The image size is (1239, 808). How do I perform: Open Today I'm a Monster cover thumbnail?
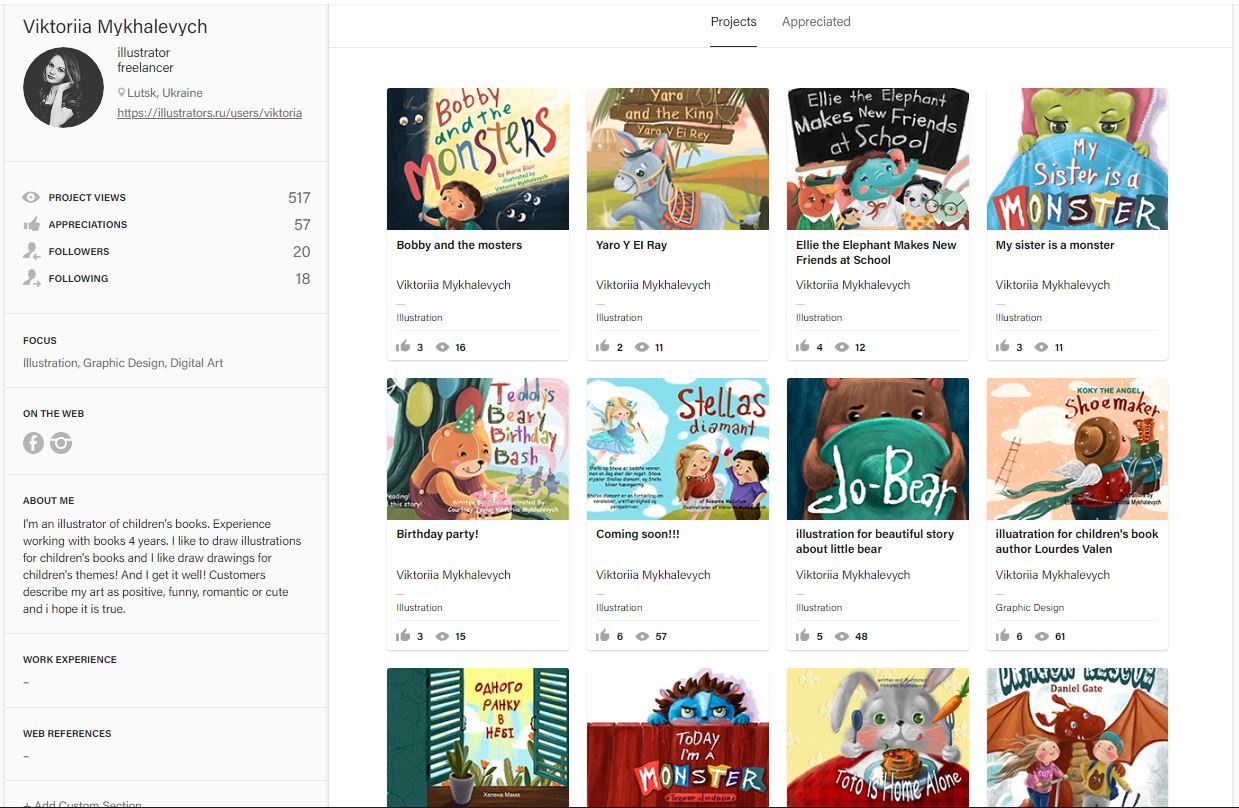tap(678, 738)
